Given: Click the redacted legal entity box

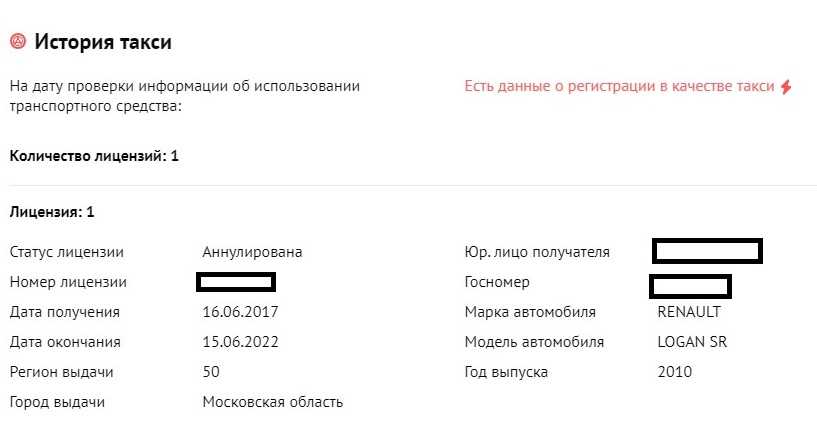Looking at the screenshot, I should click(708, 251).
